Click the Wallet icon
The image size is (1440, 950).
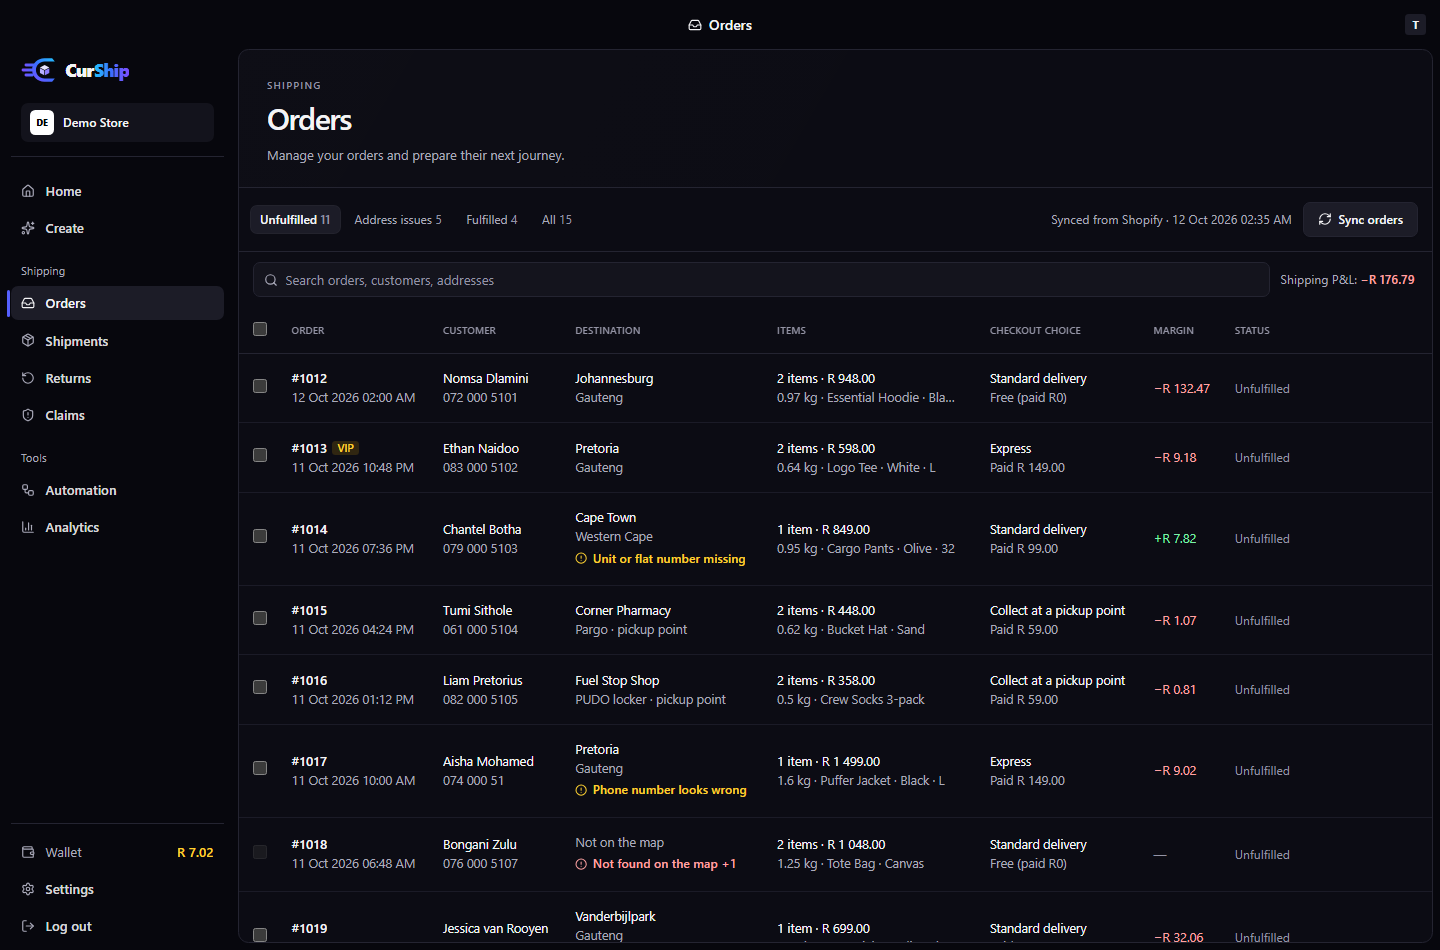28,852
